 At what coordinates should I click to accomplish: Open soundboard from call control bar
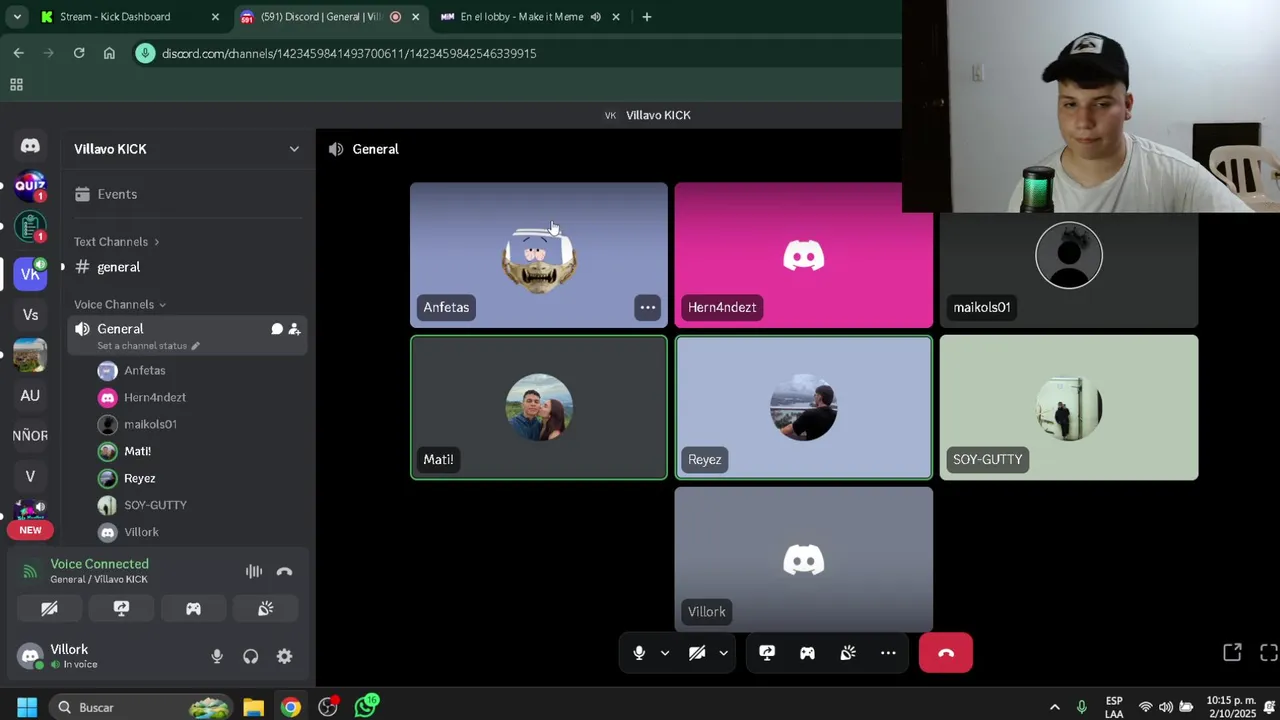(848, 653)
